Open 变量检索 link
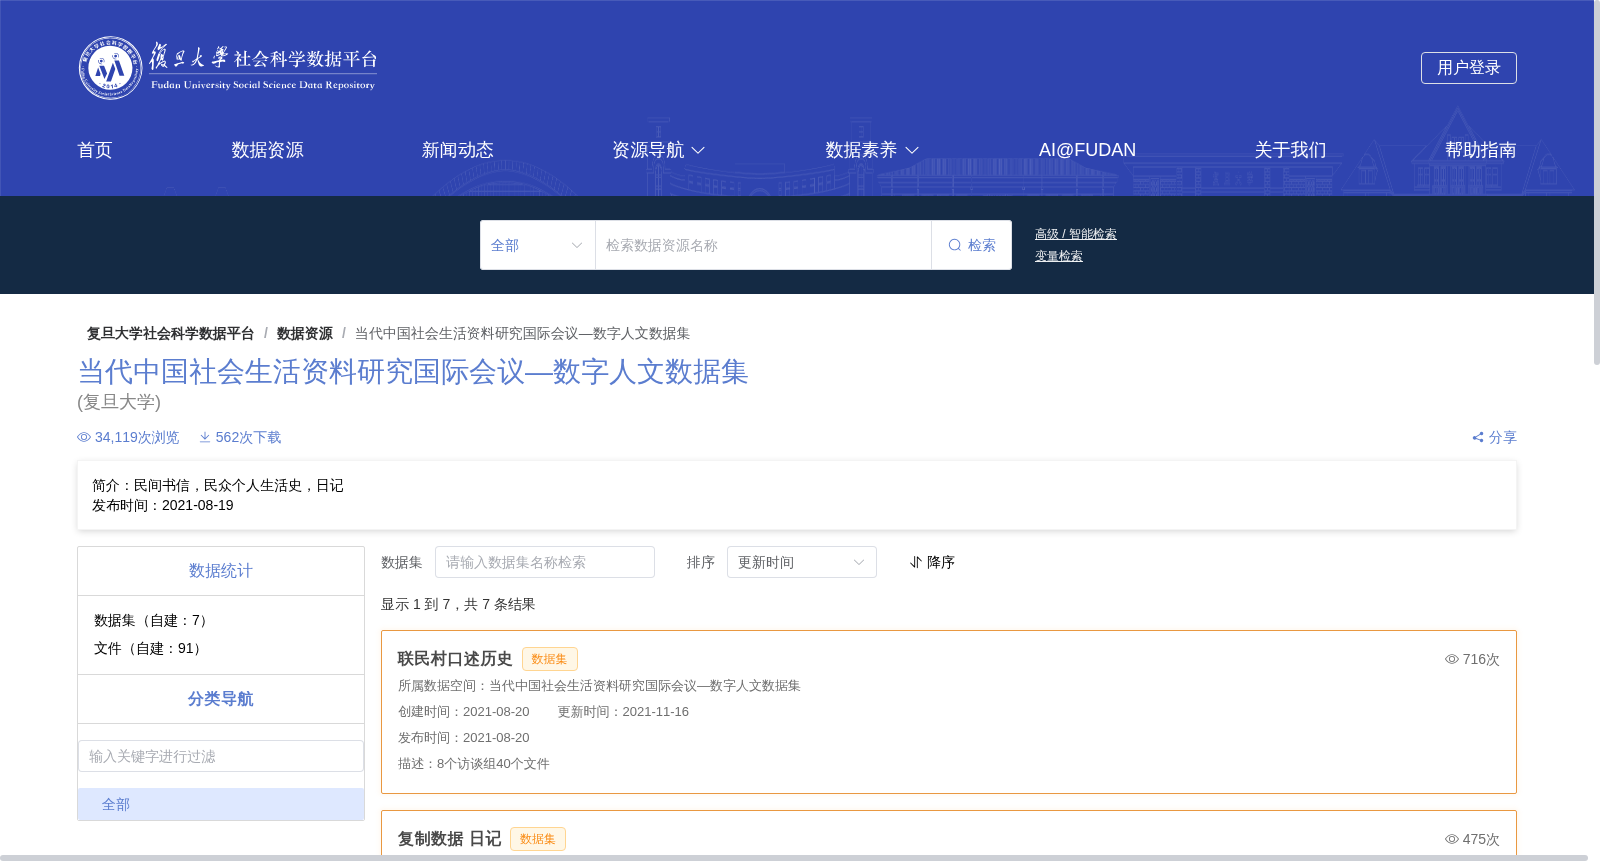Image resolution: width=1600 pixels, height=861 pixels. click(1059, 256)
